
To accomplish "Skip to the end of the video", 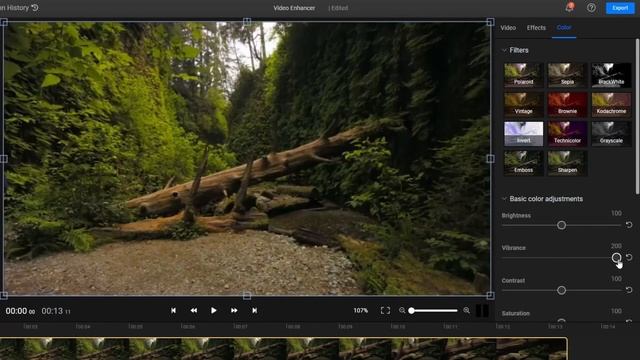I will point(254,311).
